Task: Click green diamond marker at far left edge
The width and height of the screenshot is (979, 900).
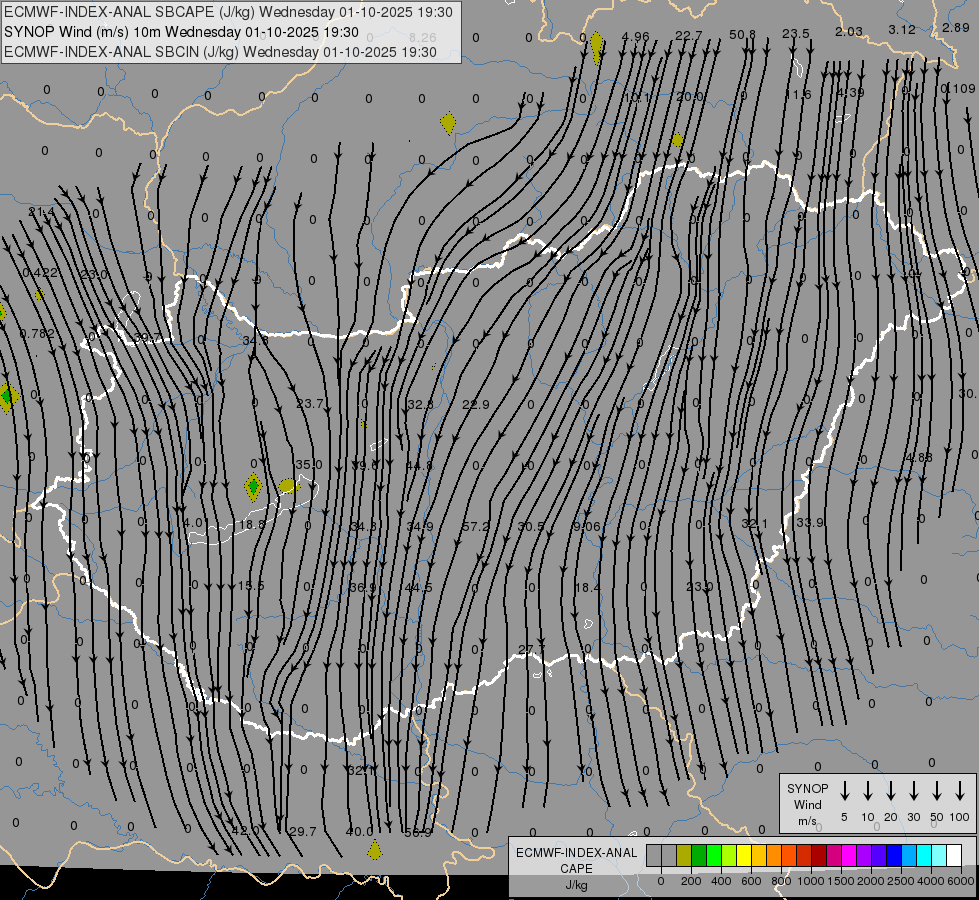Action: 8,397
